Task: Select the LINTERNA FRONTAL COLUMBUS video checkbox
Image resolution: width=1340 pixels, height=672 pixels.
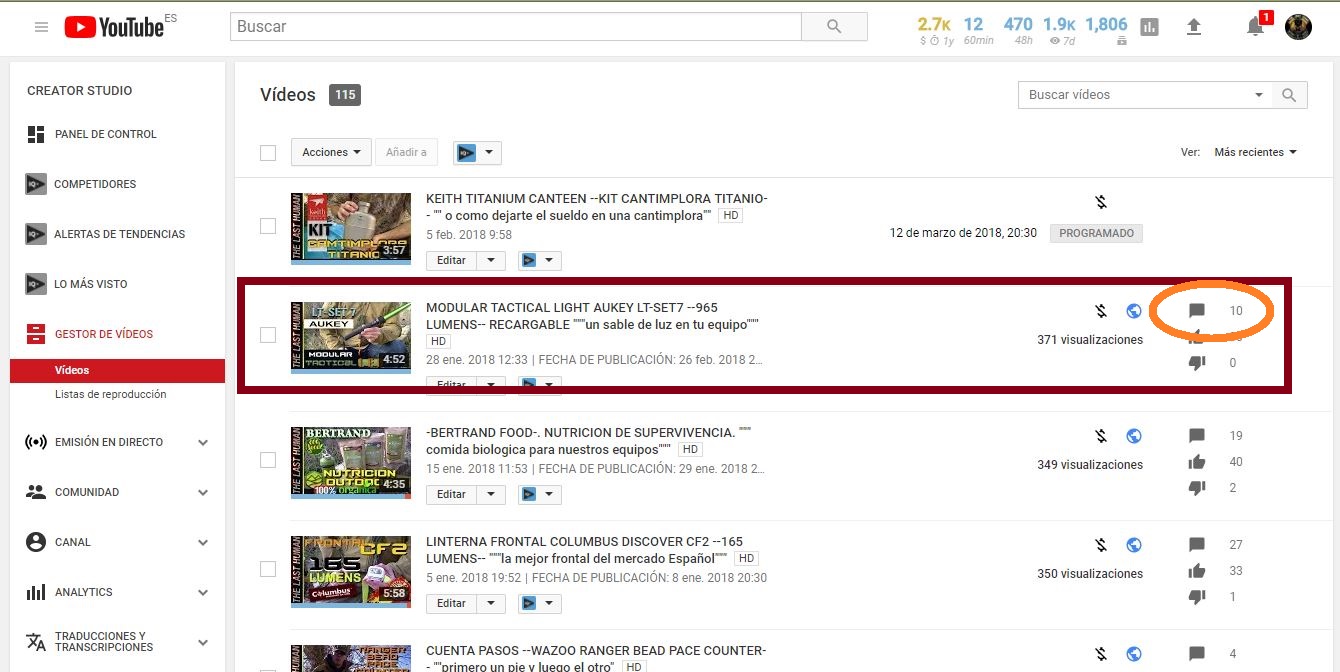Action: pyautogui.click(x=268, y=569)
